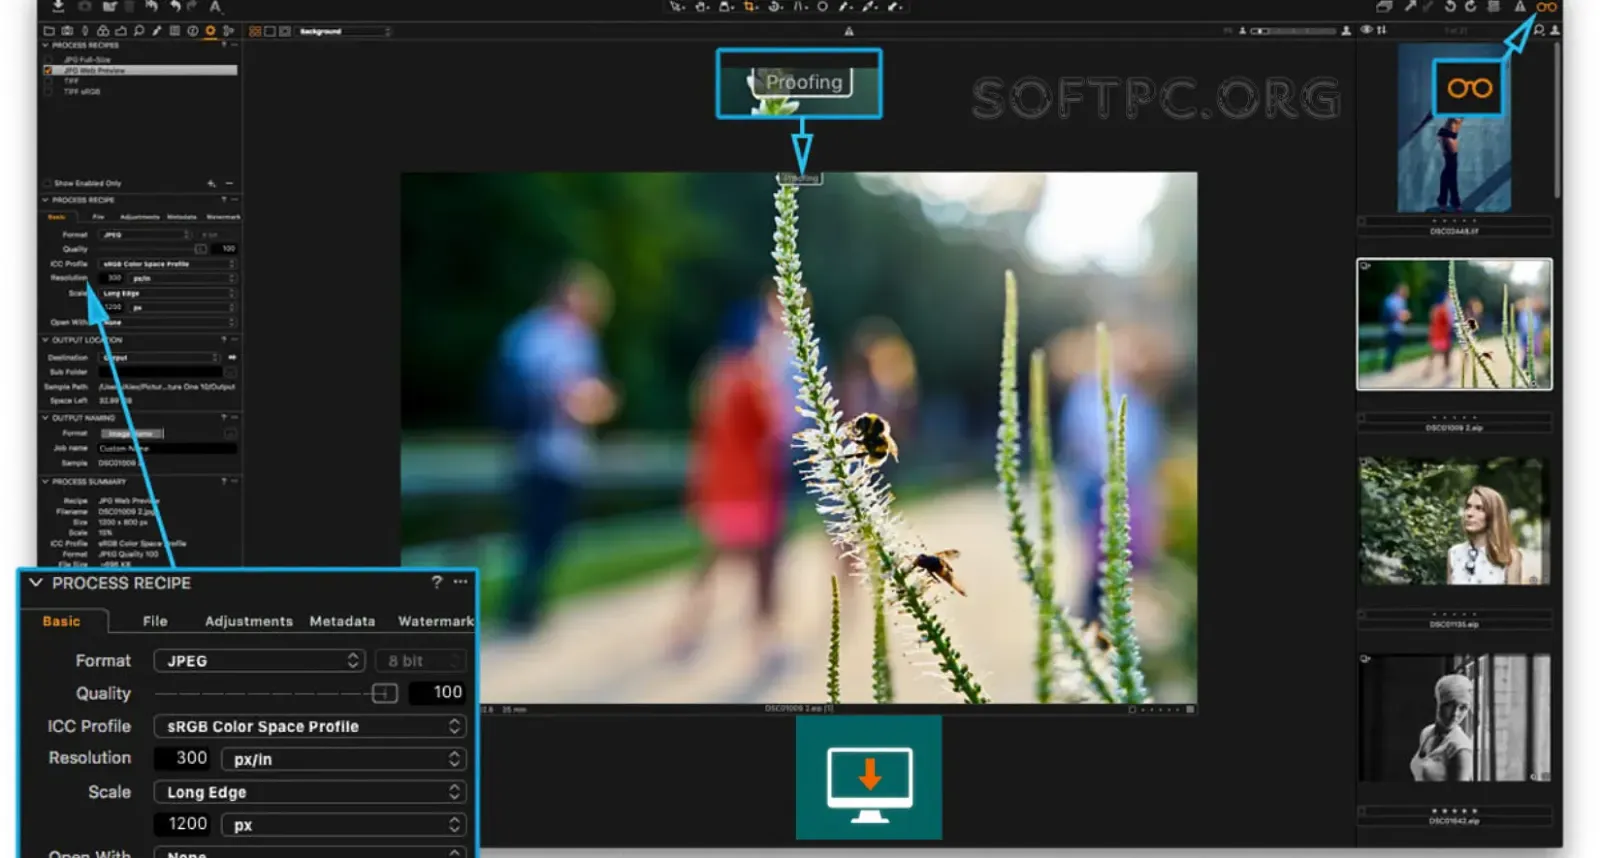Adjust the thumbnail size slider above the browser
Image resolution: width=1600 pixels, height=858 pixels.
1292,31
